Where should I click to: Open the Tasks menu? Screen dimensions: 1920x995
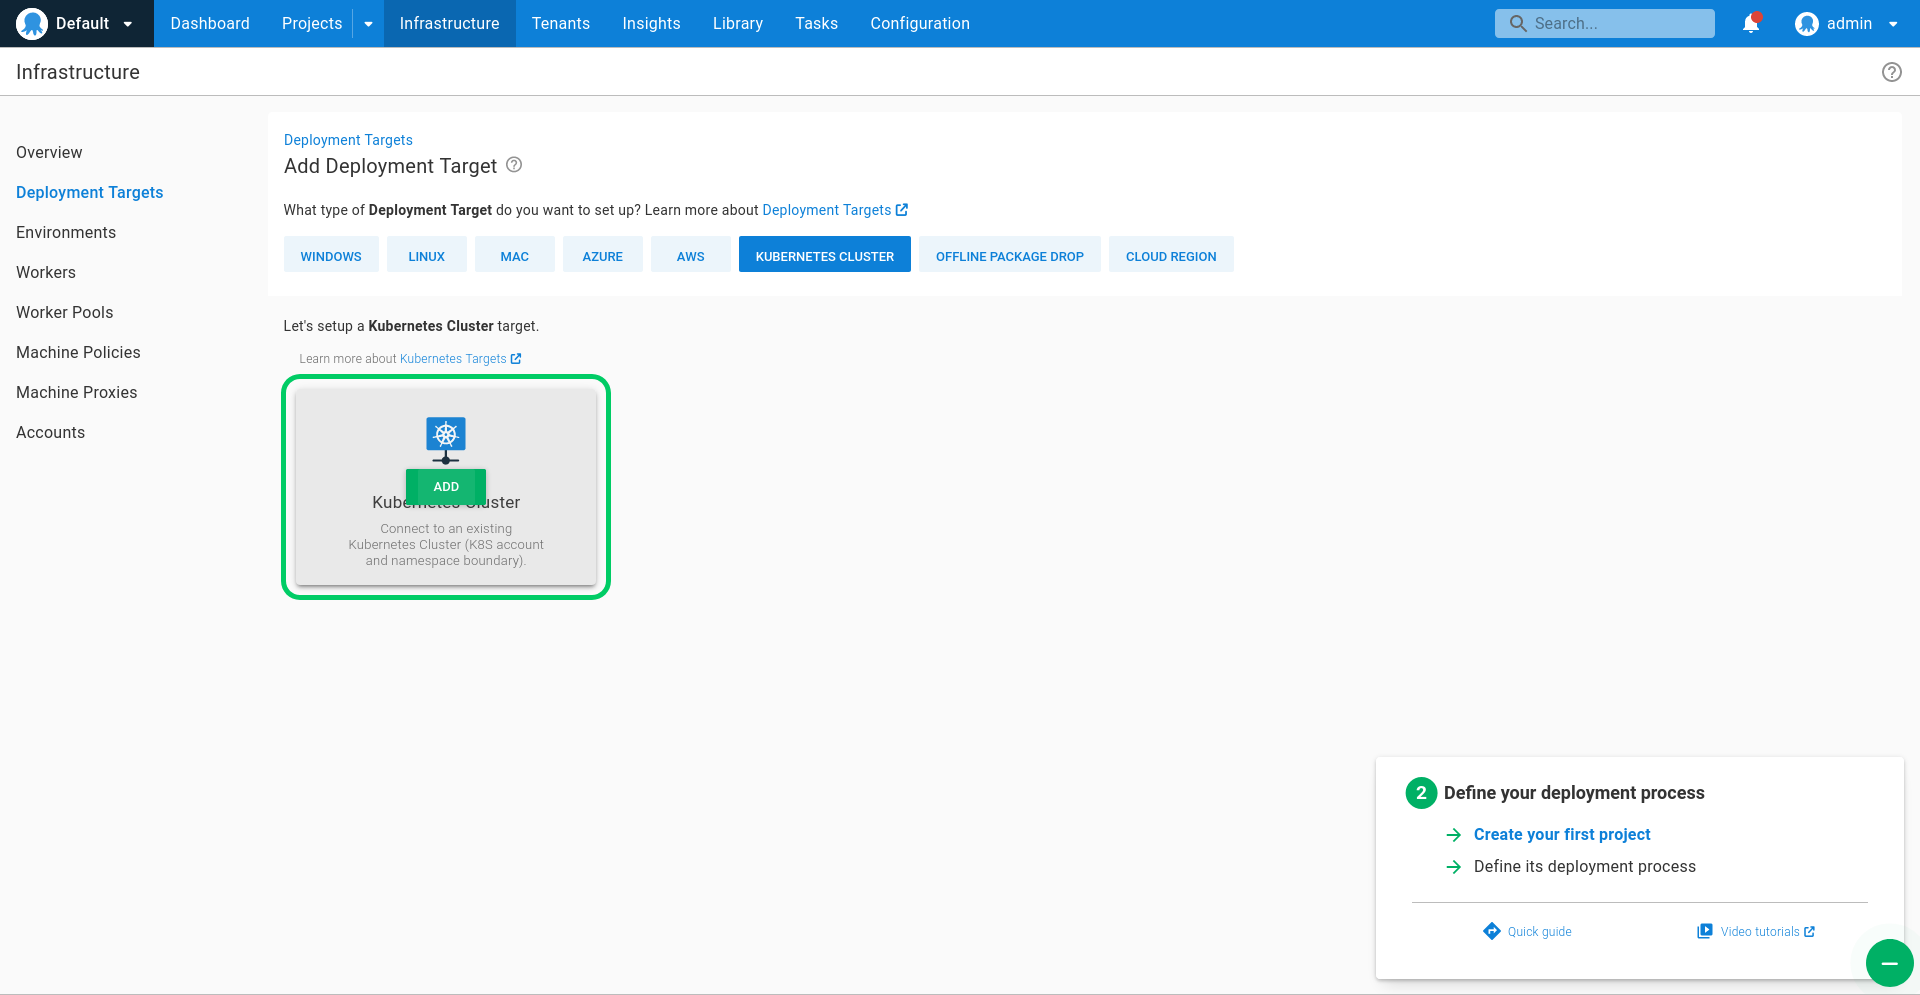pyautogui.click(x=816, y=23)
